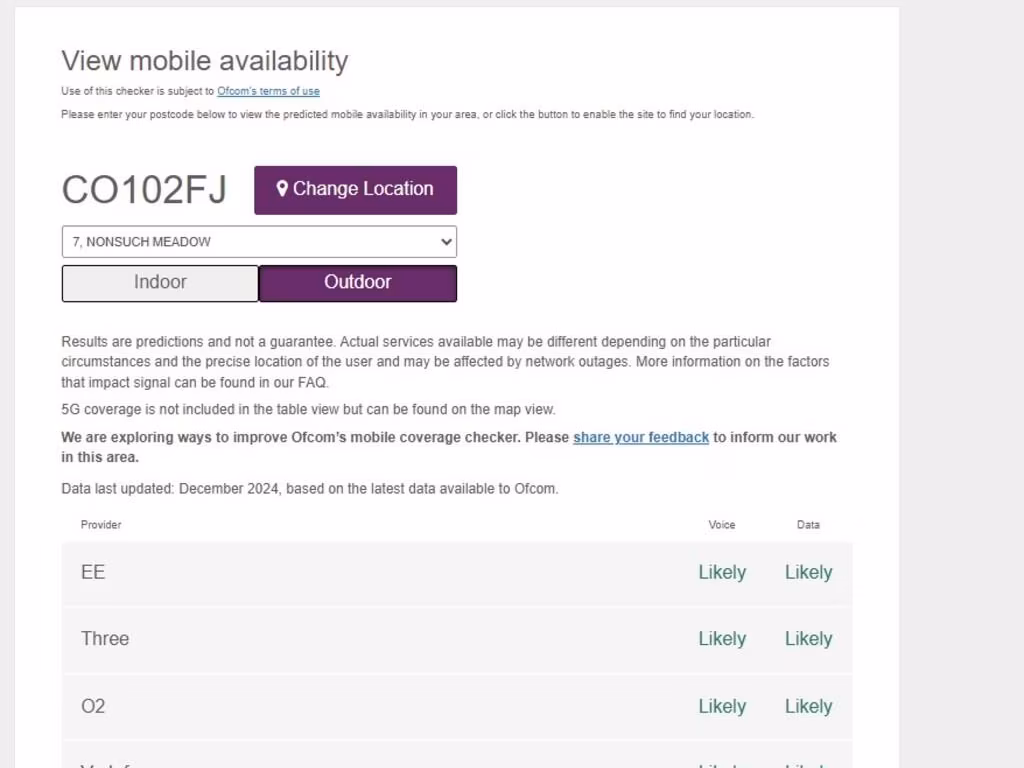Open the 7, Nonsuch Meadow address dropdown
The image size is (1024, 768).
(x=250, y=242)
